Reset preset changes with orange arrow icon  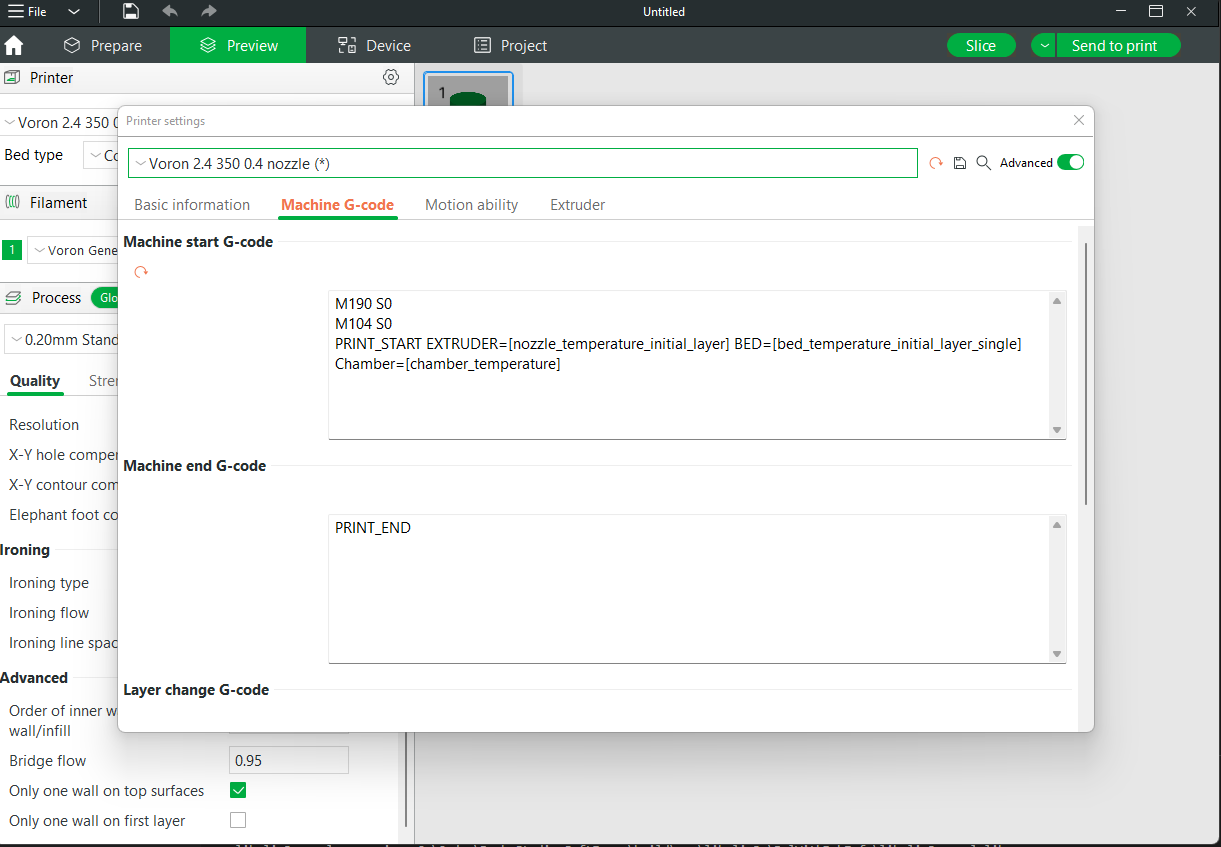point(936,163)
